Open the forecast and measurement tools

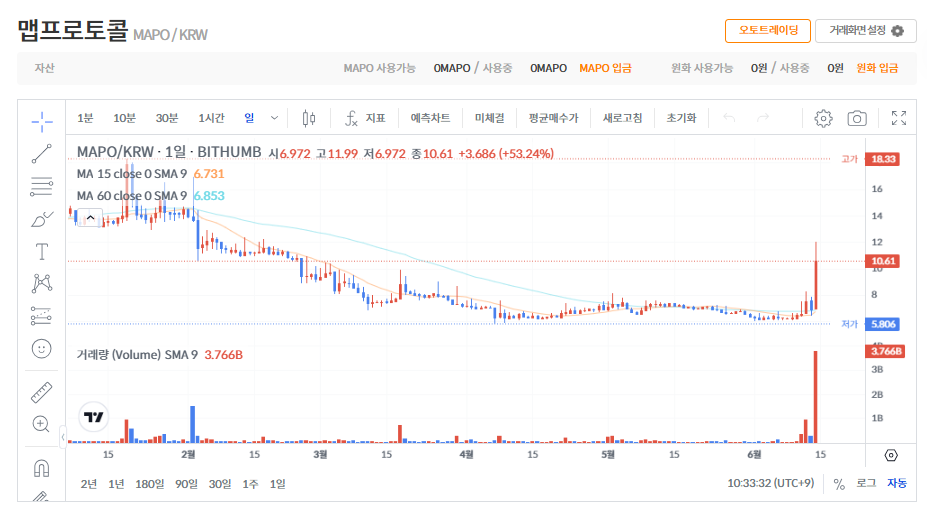[x=41, y=316]
